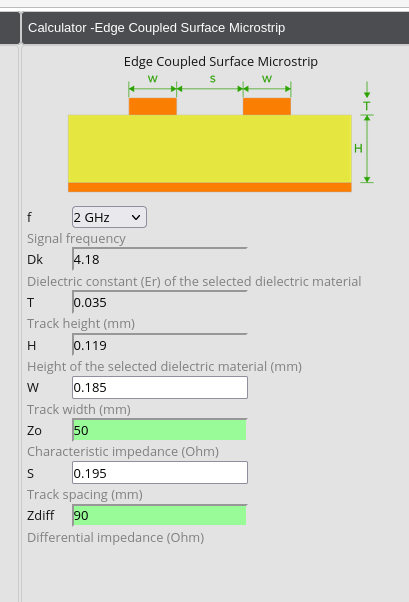
Task: Select the green Zdiff impedance field
Action: point(160,515)
